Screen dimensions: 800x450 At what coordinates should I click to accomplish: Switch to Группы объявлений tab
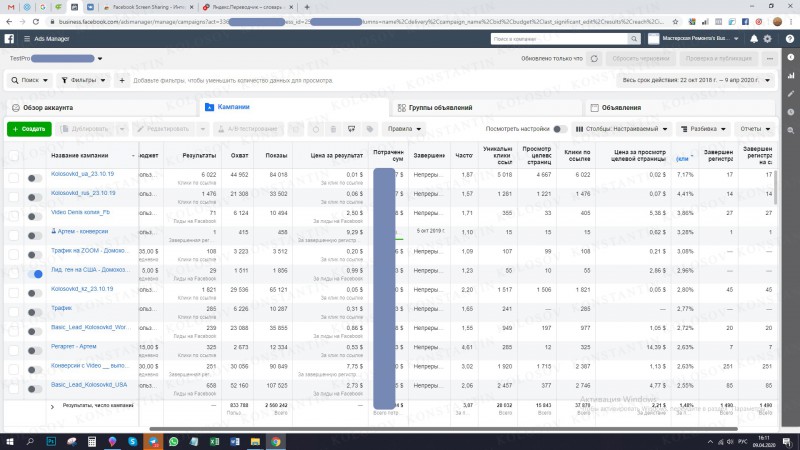[486, 108]
